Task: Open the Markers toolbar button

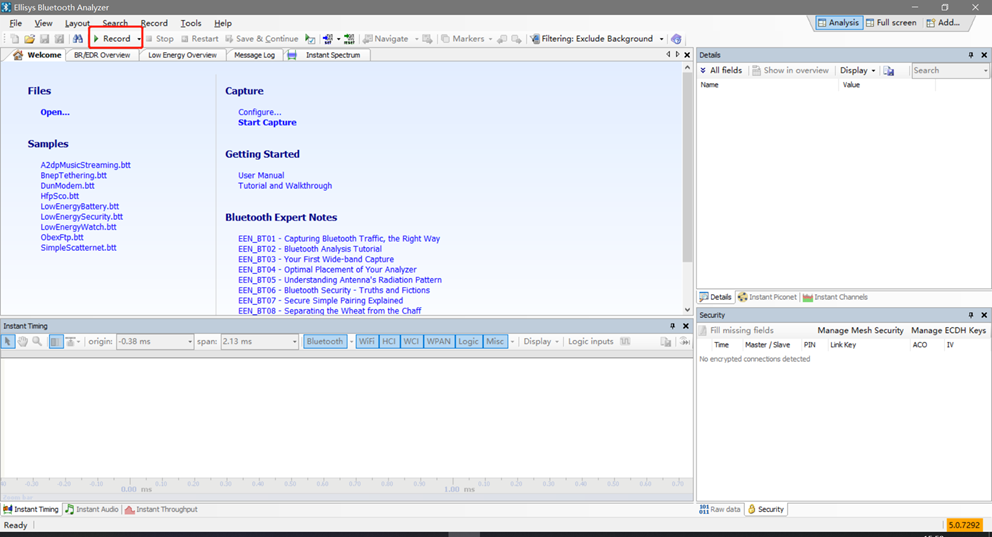Action: coord(462,39)
